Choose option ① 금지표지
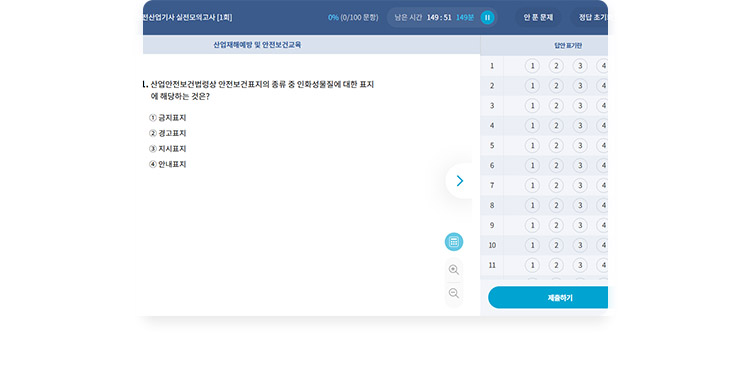This screenshot has height=367, width=750. [167, 118]
